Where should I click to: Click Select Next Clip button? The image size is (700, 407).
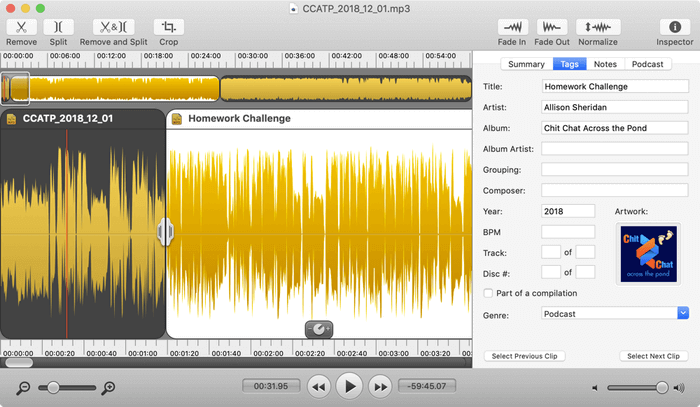click(x=653, y=356)
